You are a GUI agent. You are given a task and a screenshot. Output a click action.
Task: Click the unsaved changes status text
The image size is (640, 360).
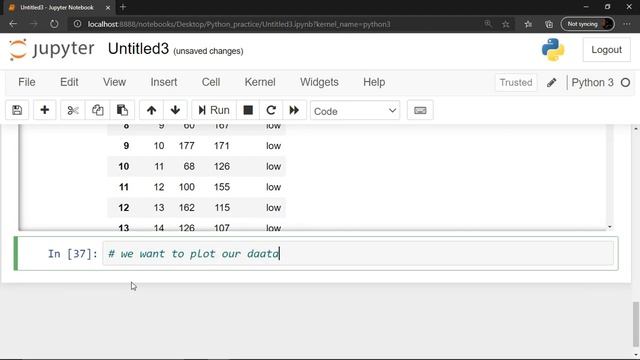point(208,51)
